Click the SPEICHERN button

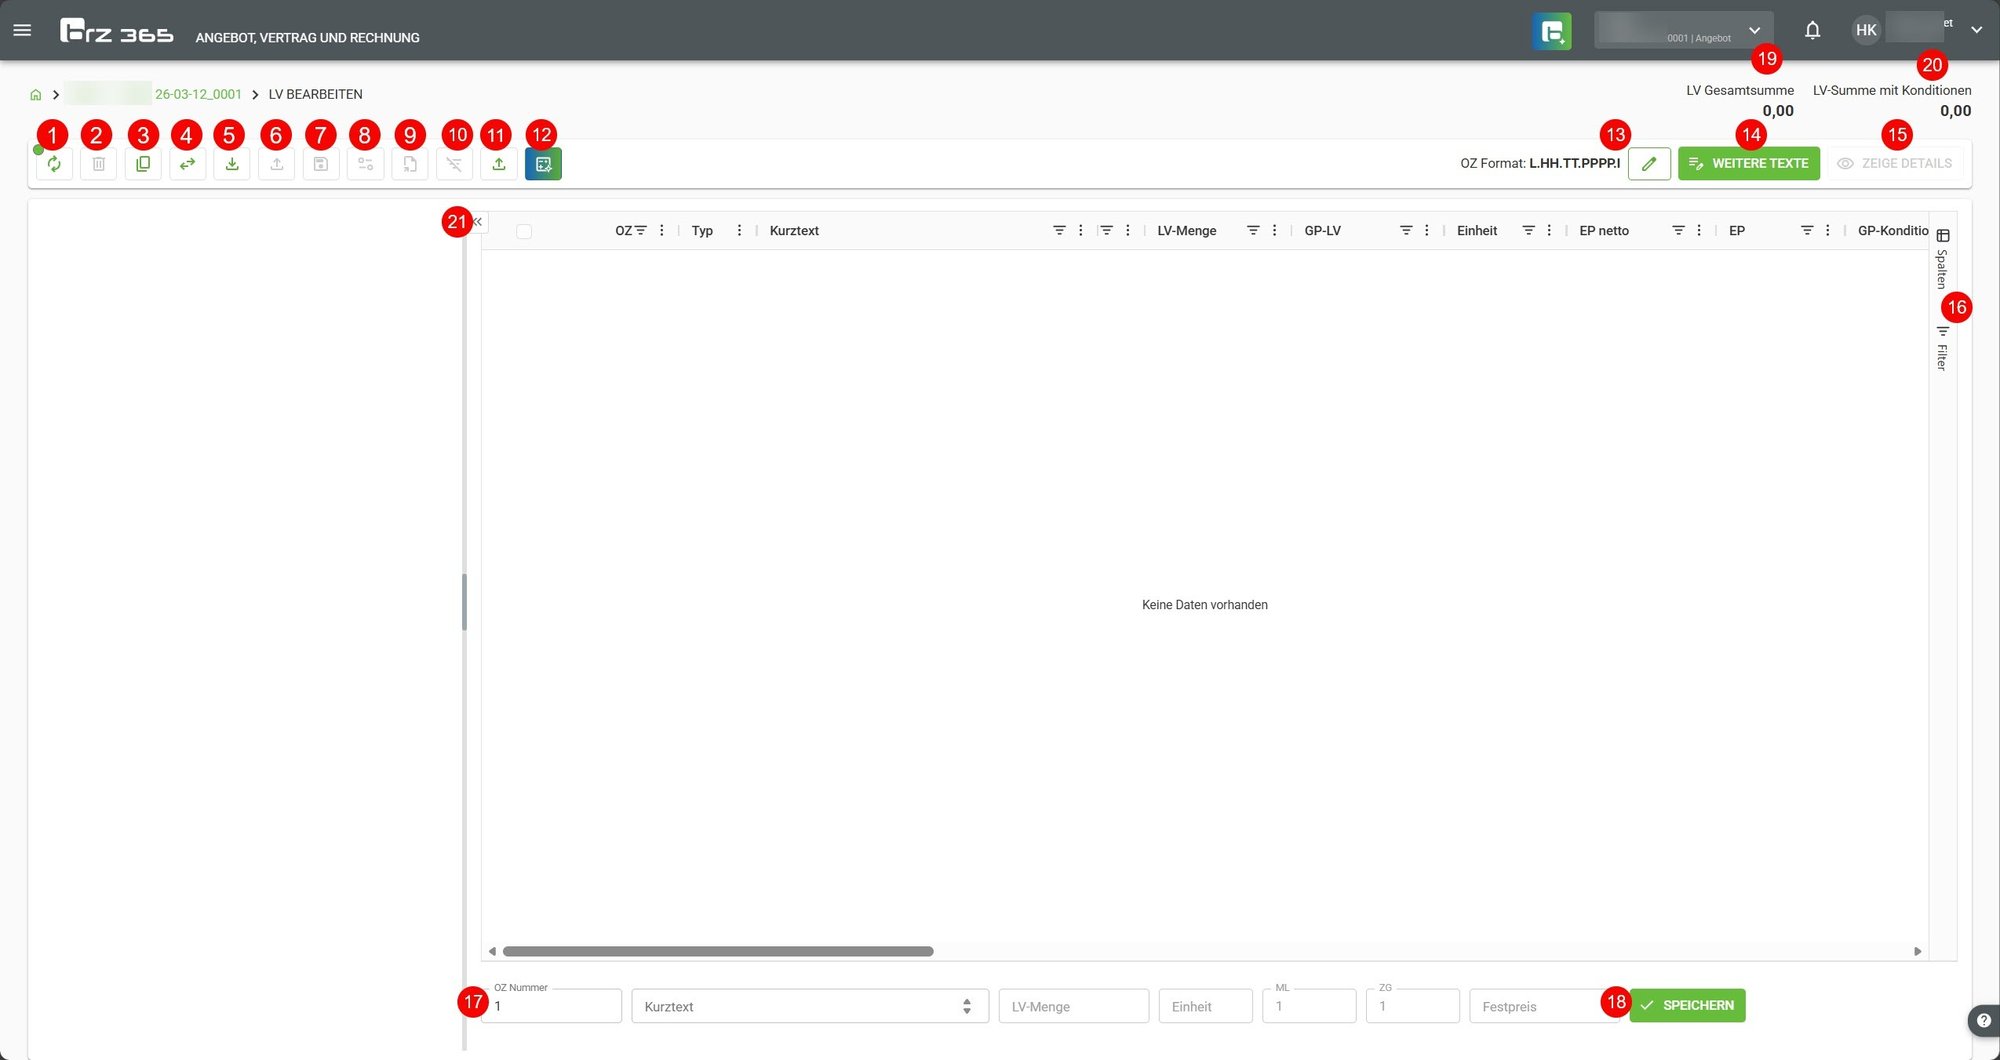click(x=1687, y=1005)
